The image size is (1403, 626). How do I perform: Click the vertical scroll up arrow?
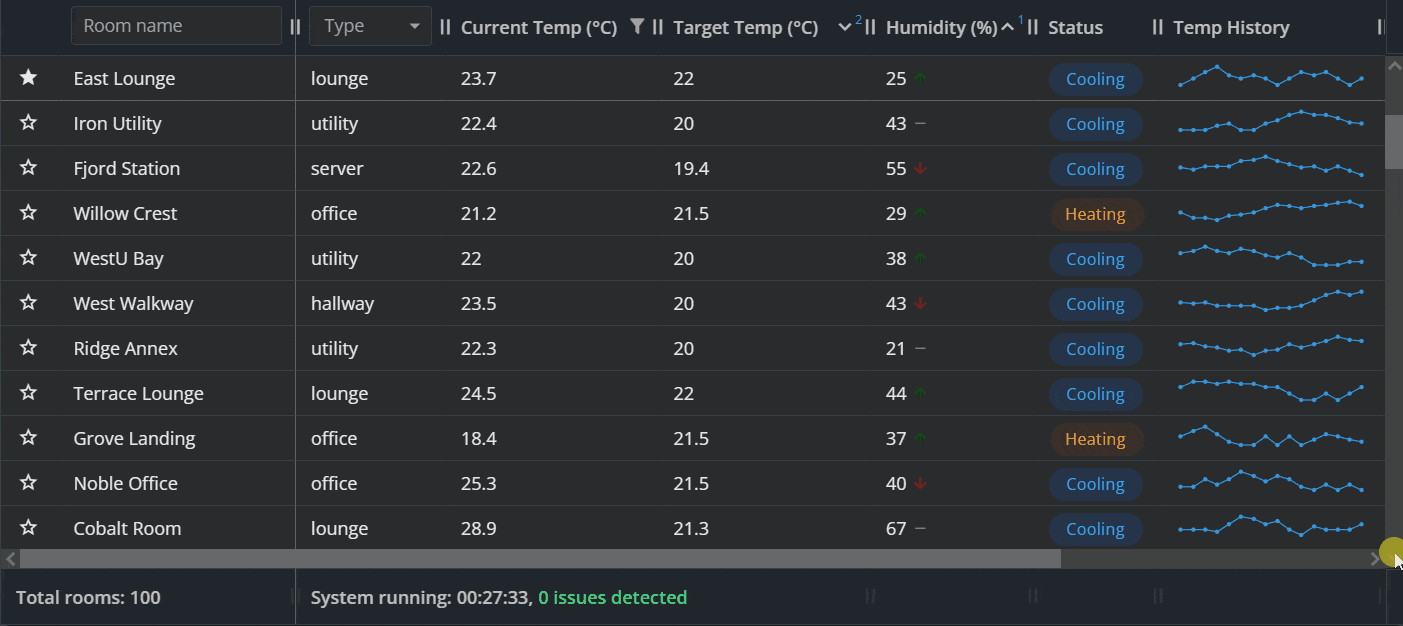[x=1394, y=65]
